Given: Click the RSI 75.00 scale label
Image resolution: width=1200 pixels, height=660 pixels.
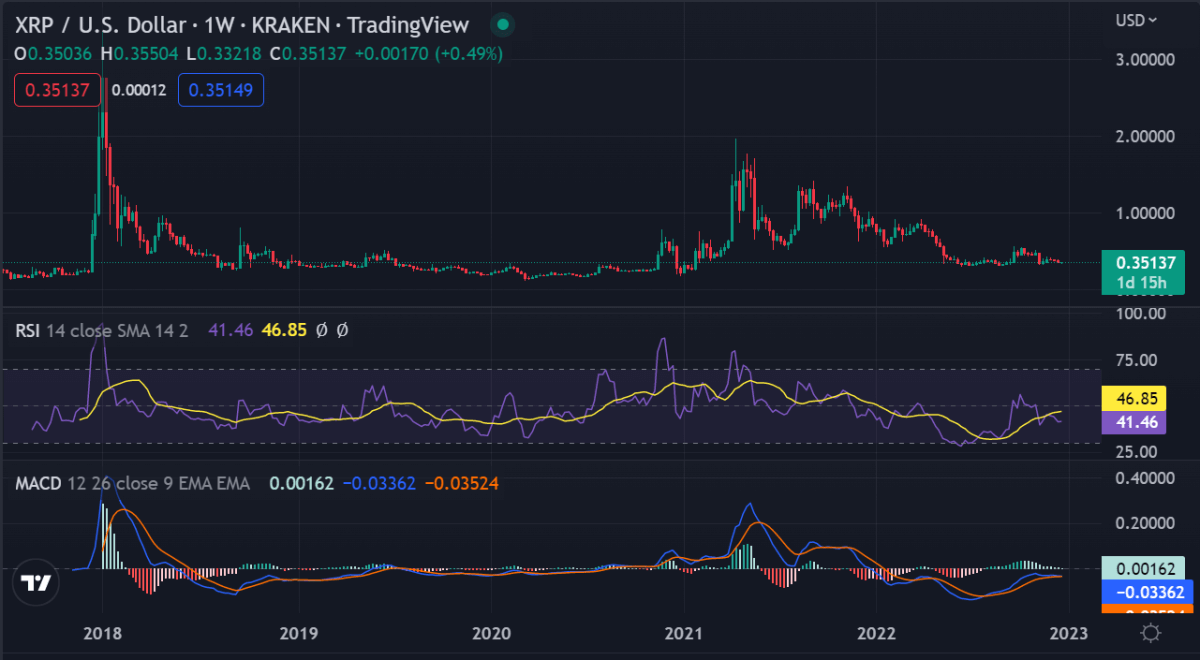Looking at the screenshot, I should [1138, 361].
